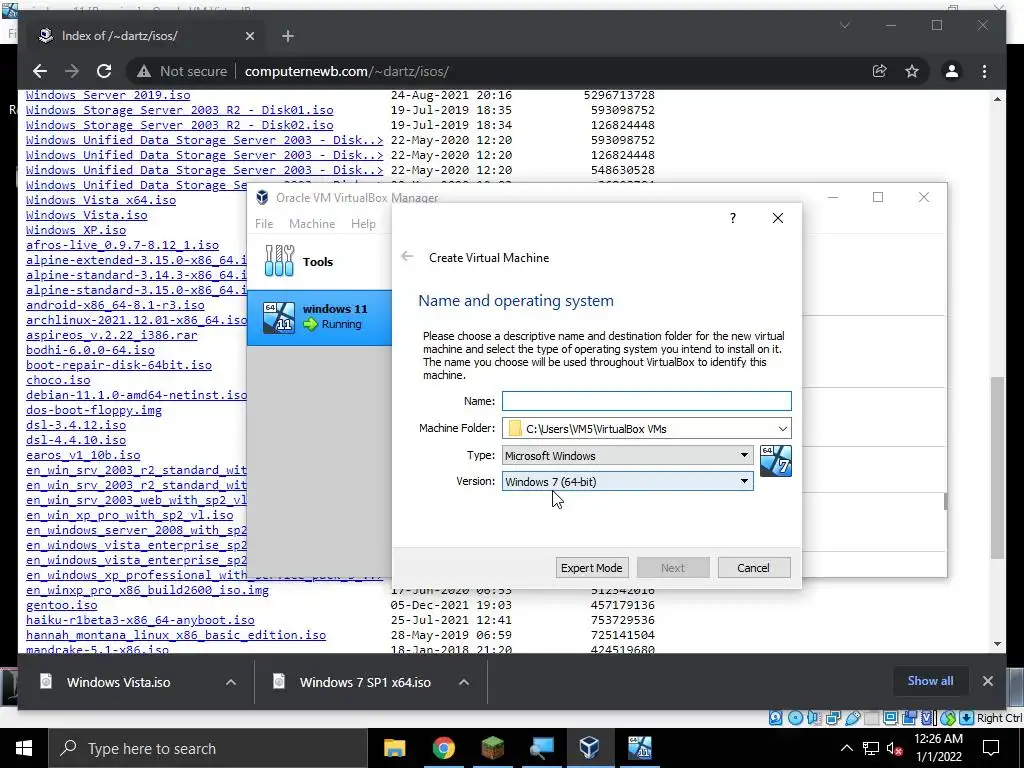
Task: Click the Windows 7 OS type icon
Action: (776, 461)
